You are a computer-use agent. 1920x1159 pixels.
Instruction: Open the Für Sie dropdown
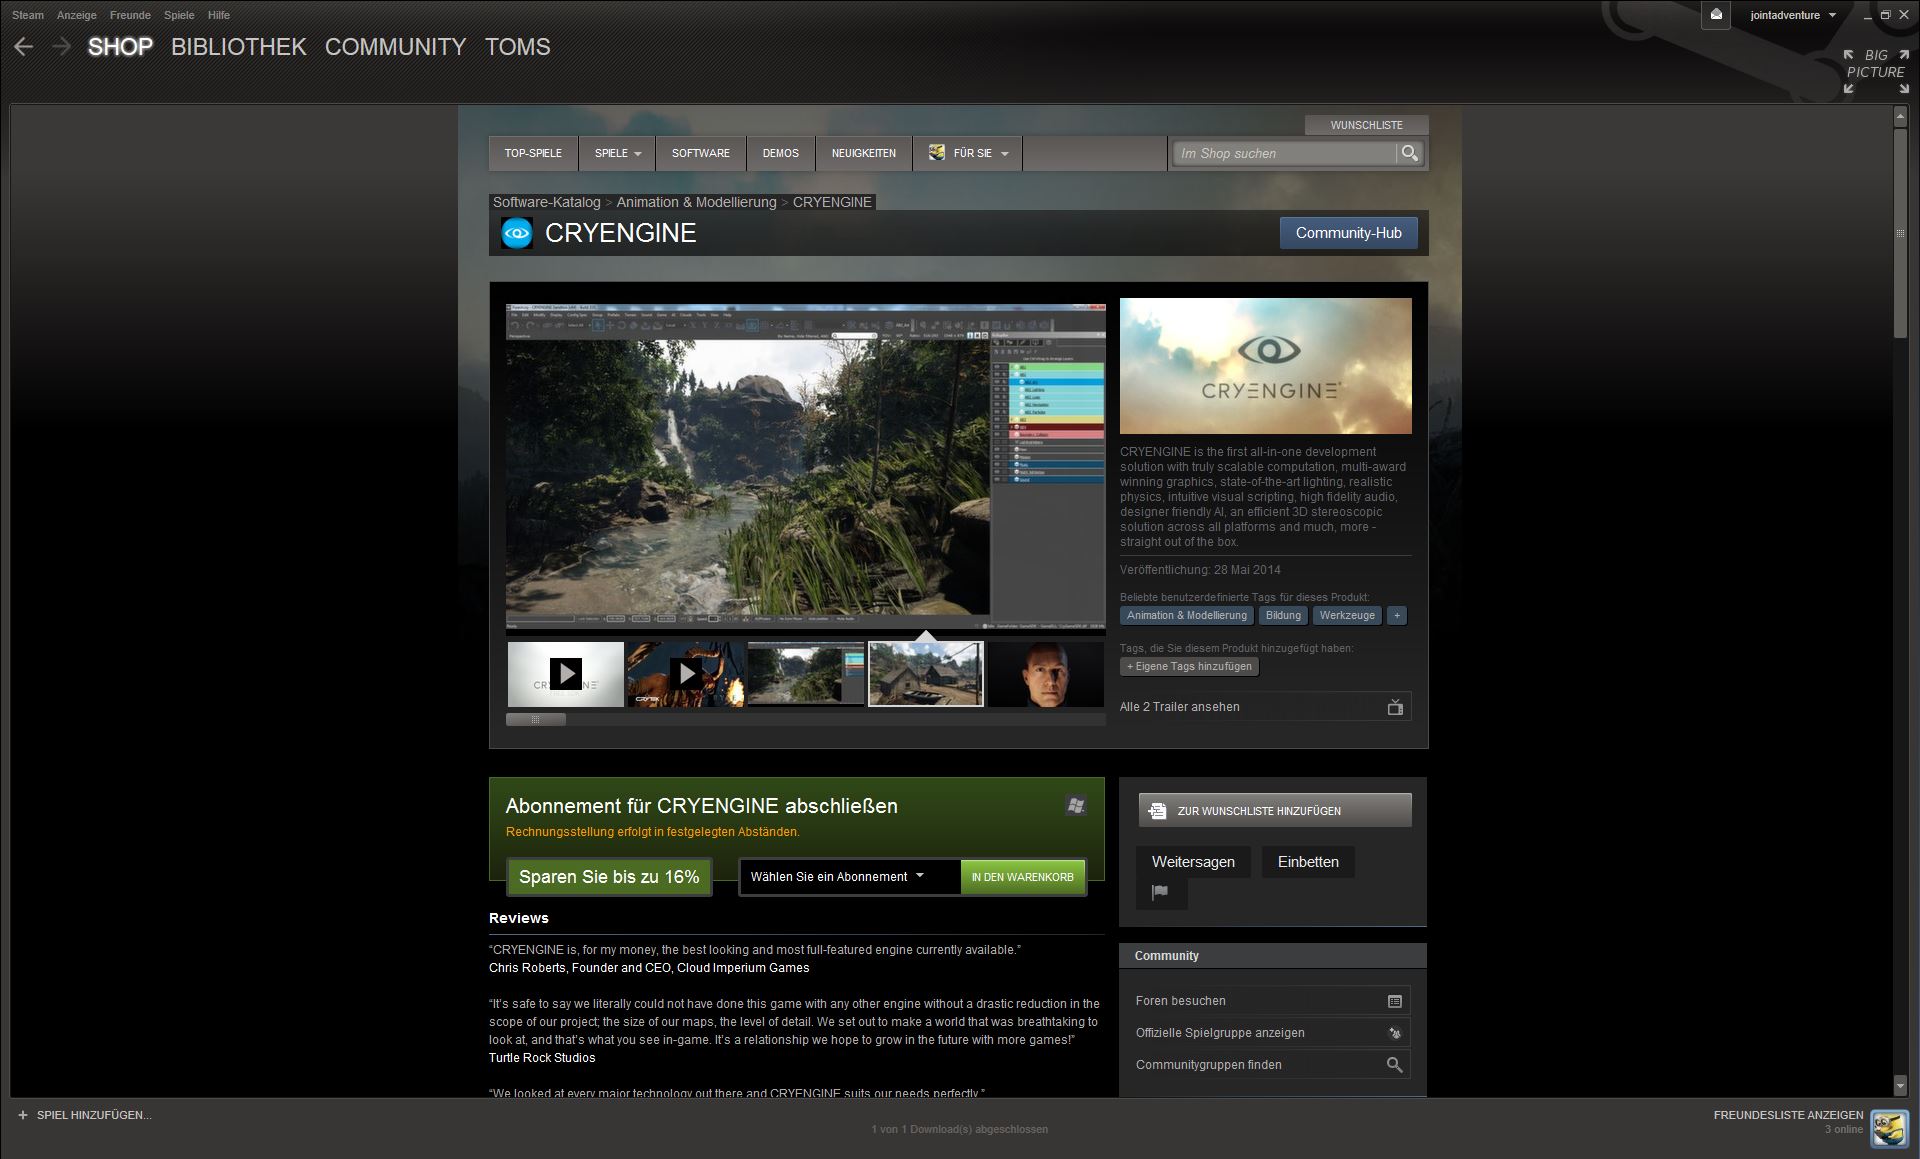pos(968,153)
